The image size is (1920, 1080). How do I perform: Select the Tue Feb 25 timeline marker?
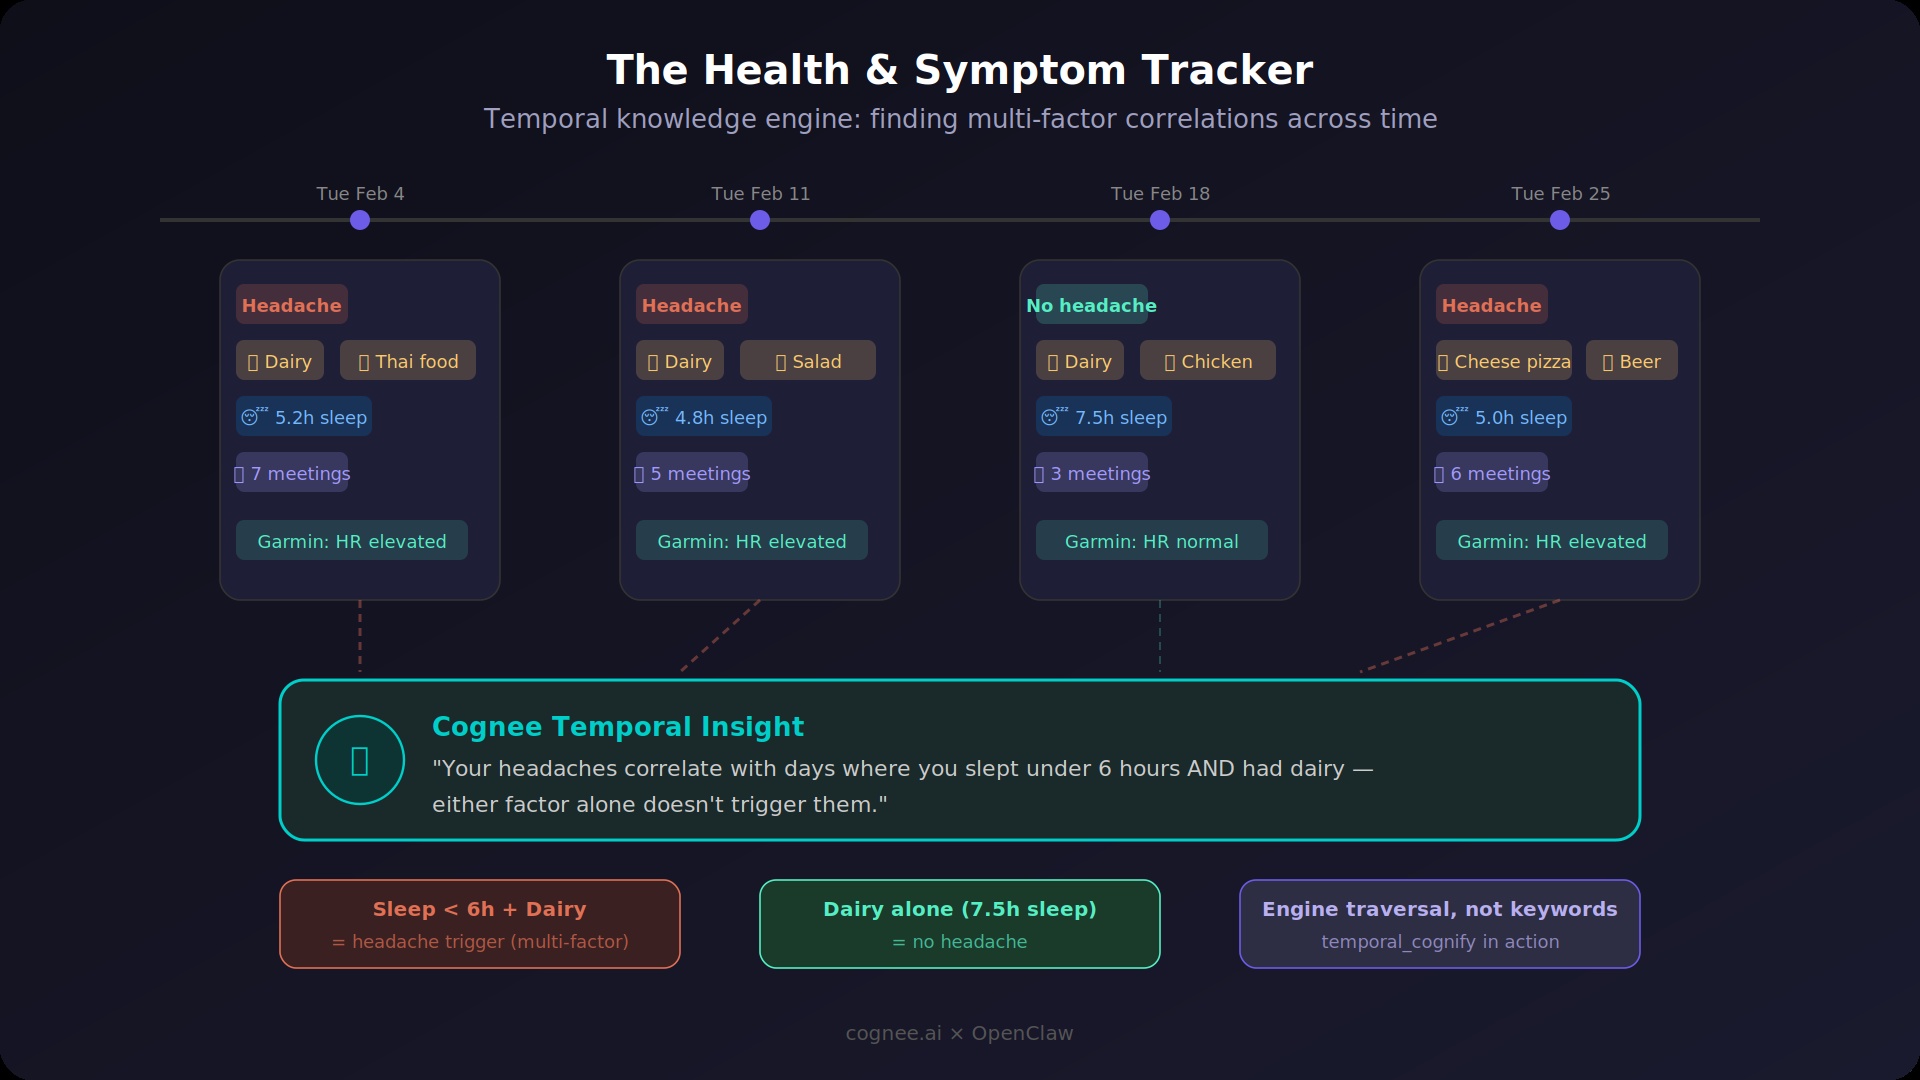(x=1560, y=220)
